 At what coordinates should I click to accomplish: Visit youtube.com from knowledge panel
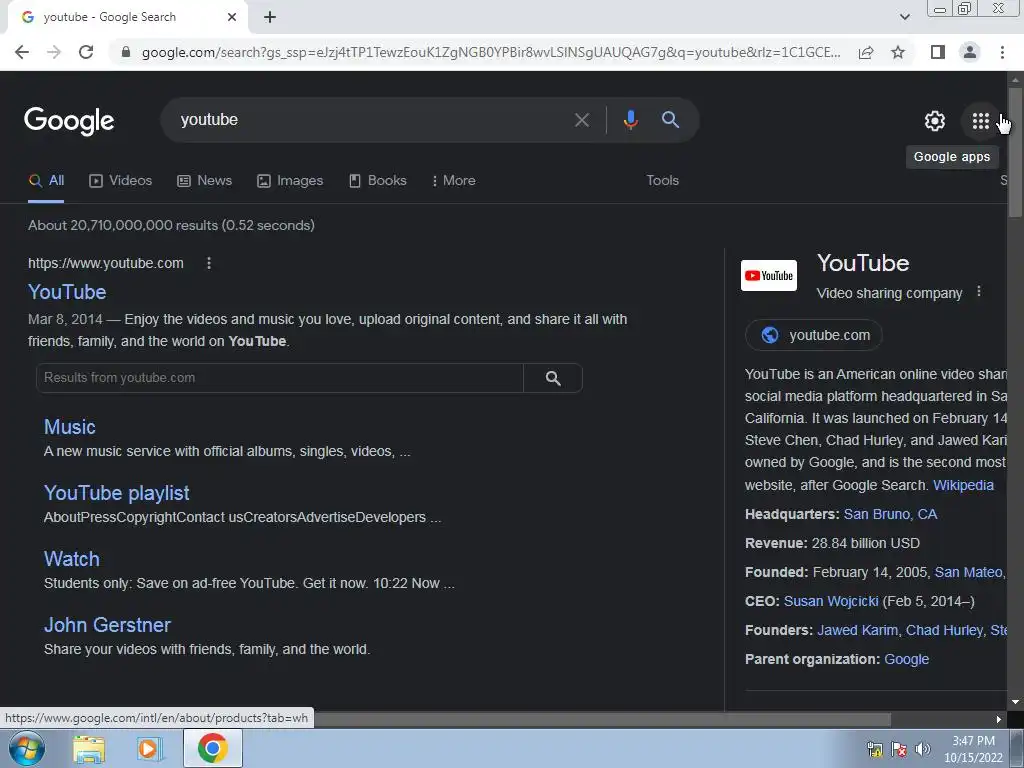tap(814, 335)
